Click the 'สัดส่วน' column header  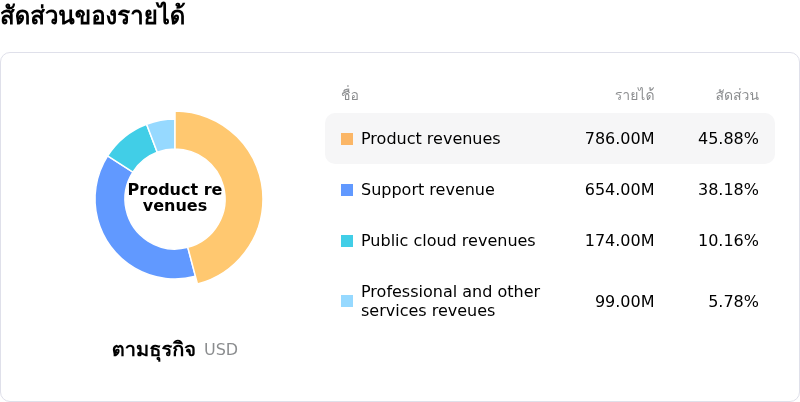click(x=737, y=94)
